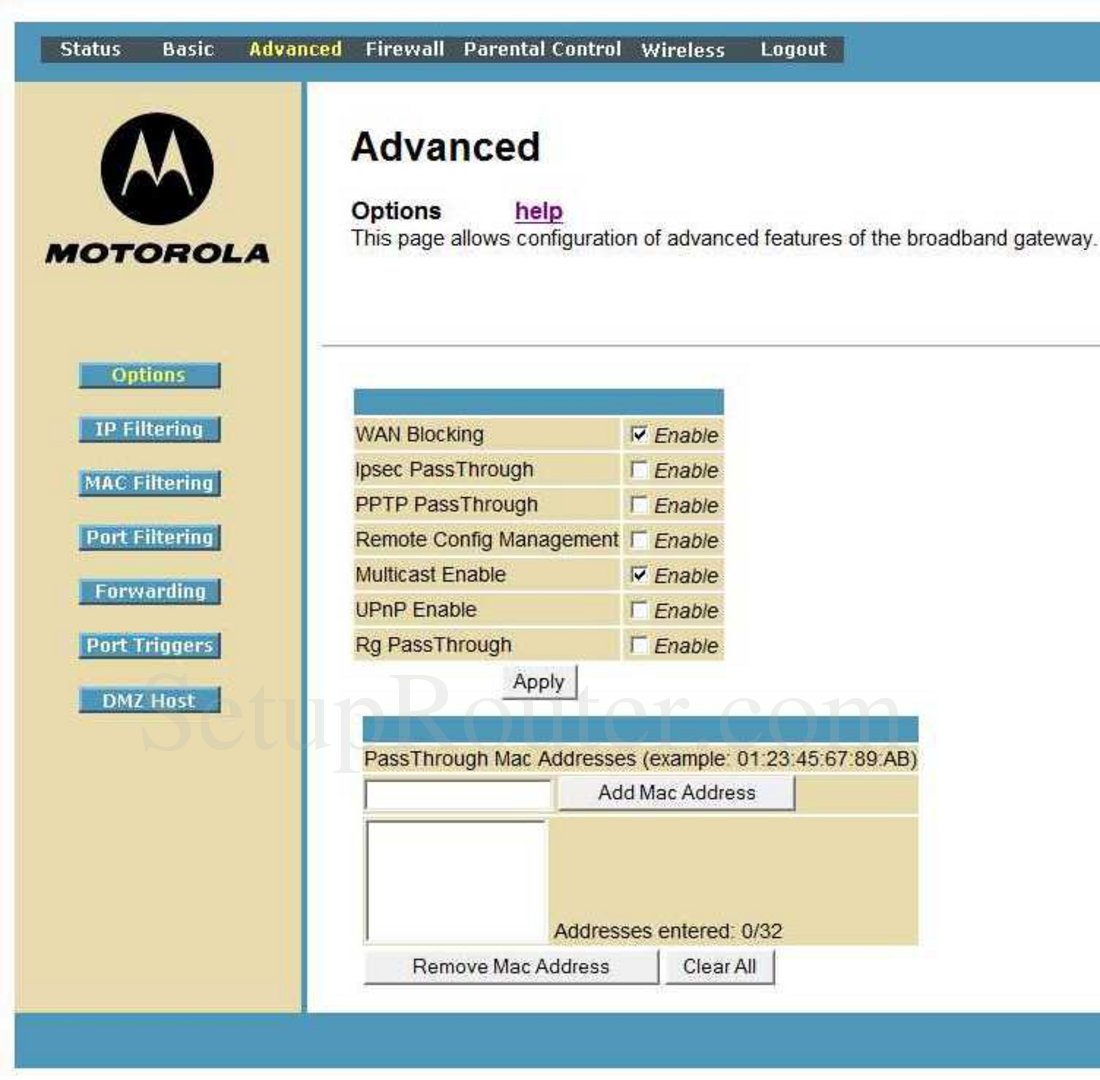The height and width of the screenshot is (1080, 1100).
Task: Enable the UPnP checkbox
Action: 640,610
